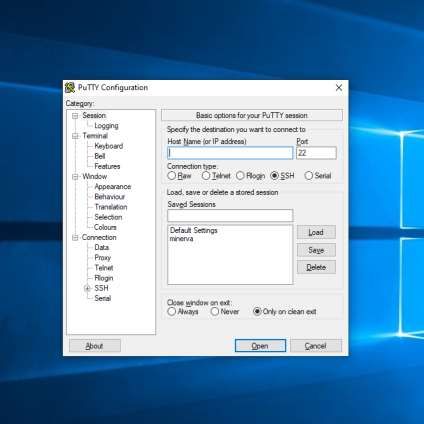
Task: Open the Behaviour settings category
Action: [110, 197]
